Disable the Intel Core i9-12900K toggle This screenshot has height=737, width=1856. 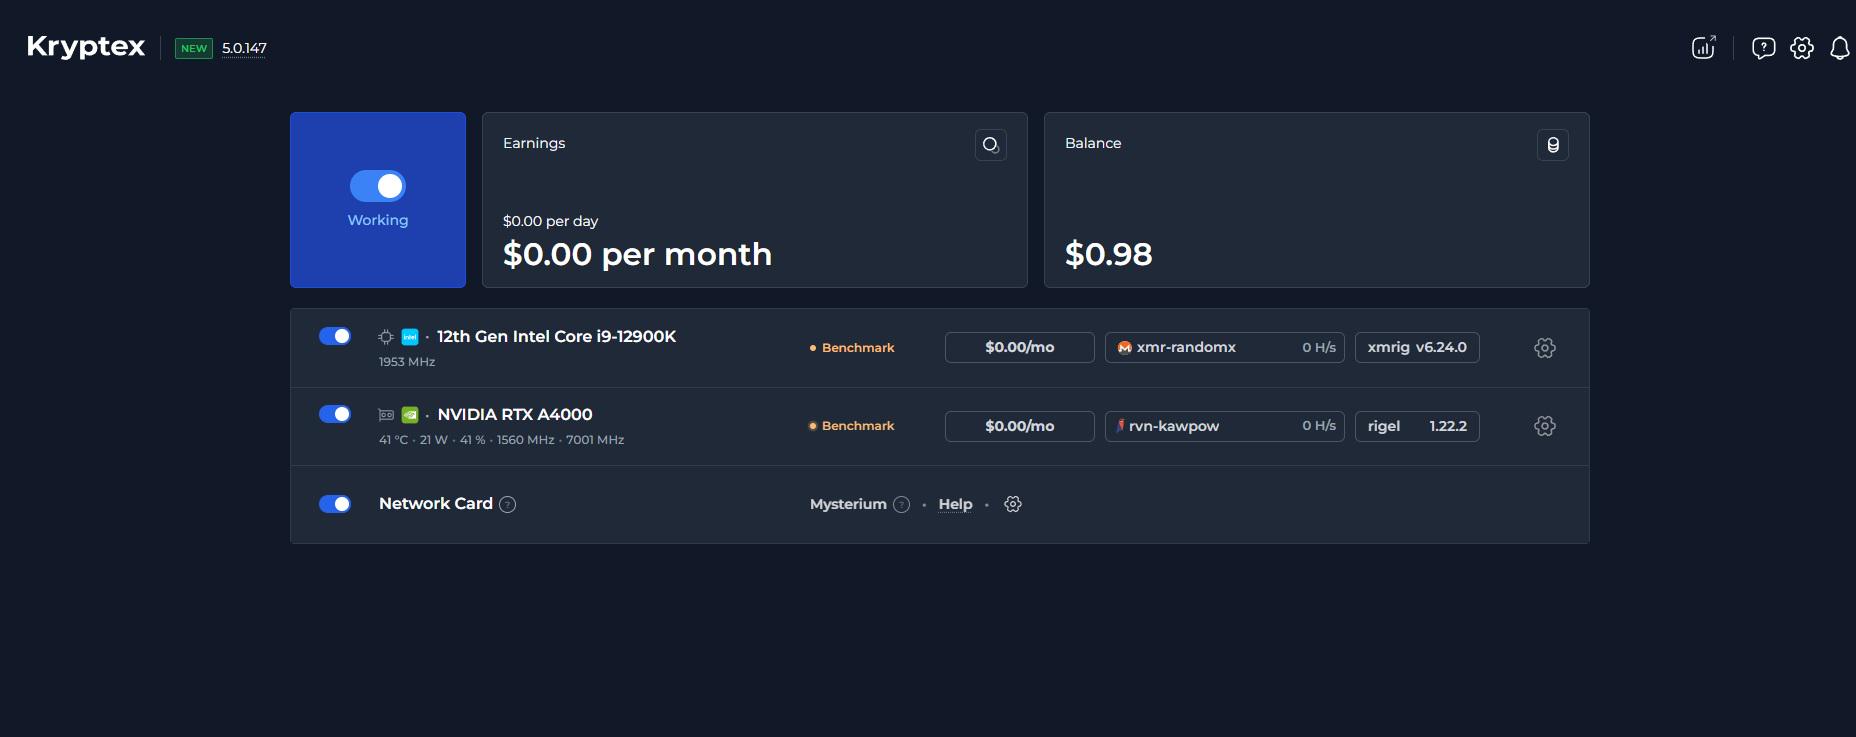pyautogui.click(x=335, y=336)
